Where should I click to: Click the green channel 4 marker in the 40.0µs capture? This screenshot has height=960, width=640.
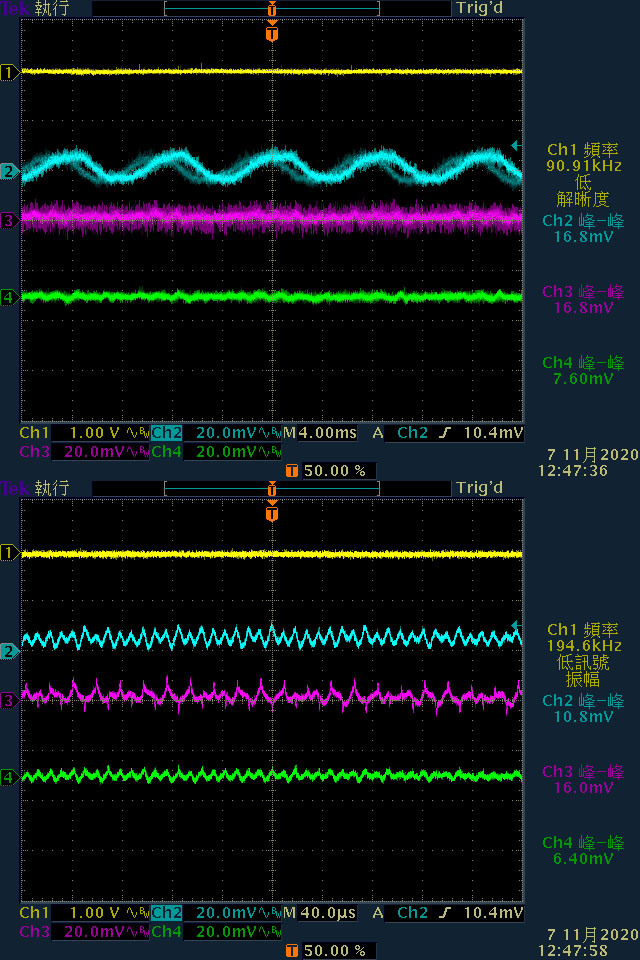(9, 778)
